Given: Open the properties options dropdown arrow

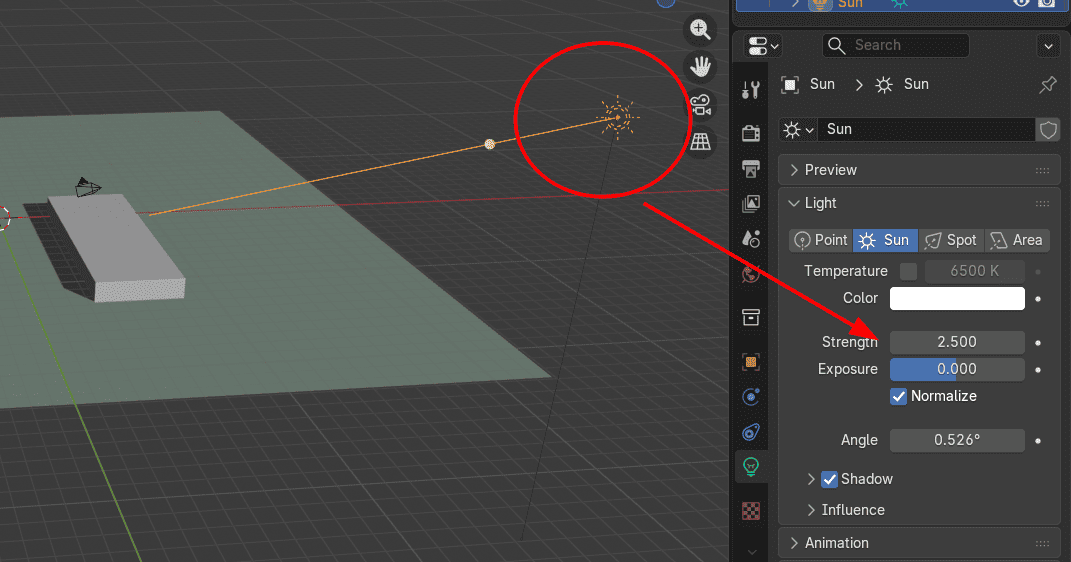Looking at the screenshot, I should pos(1048,46).
